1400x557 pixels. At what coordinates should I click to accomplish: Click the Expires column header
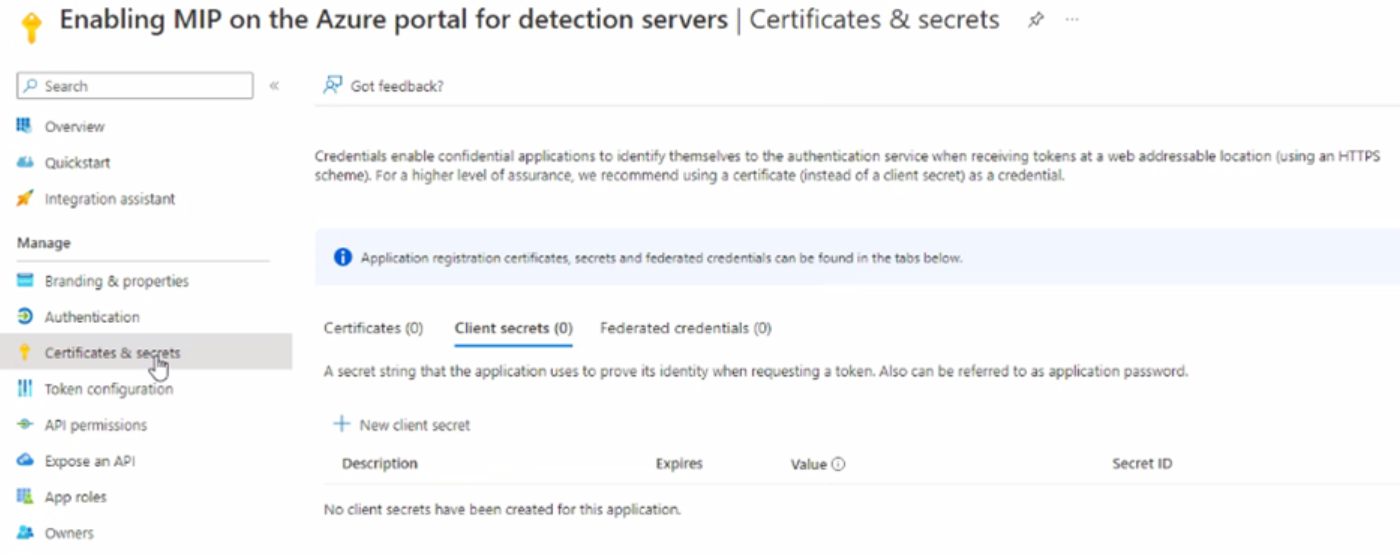tap(679, 464)
